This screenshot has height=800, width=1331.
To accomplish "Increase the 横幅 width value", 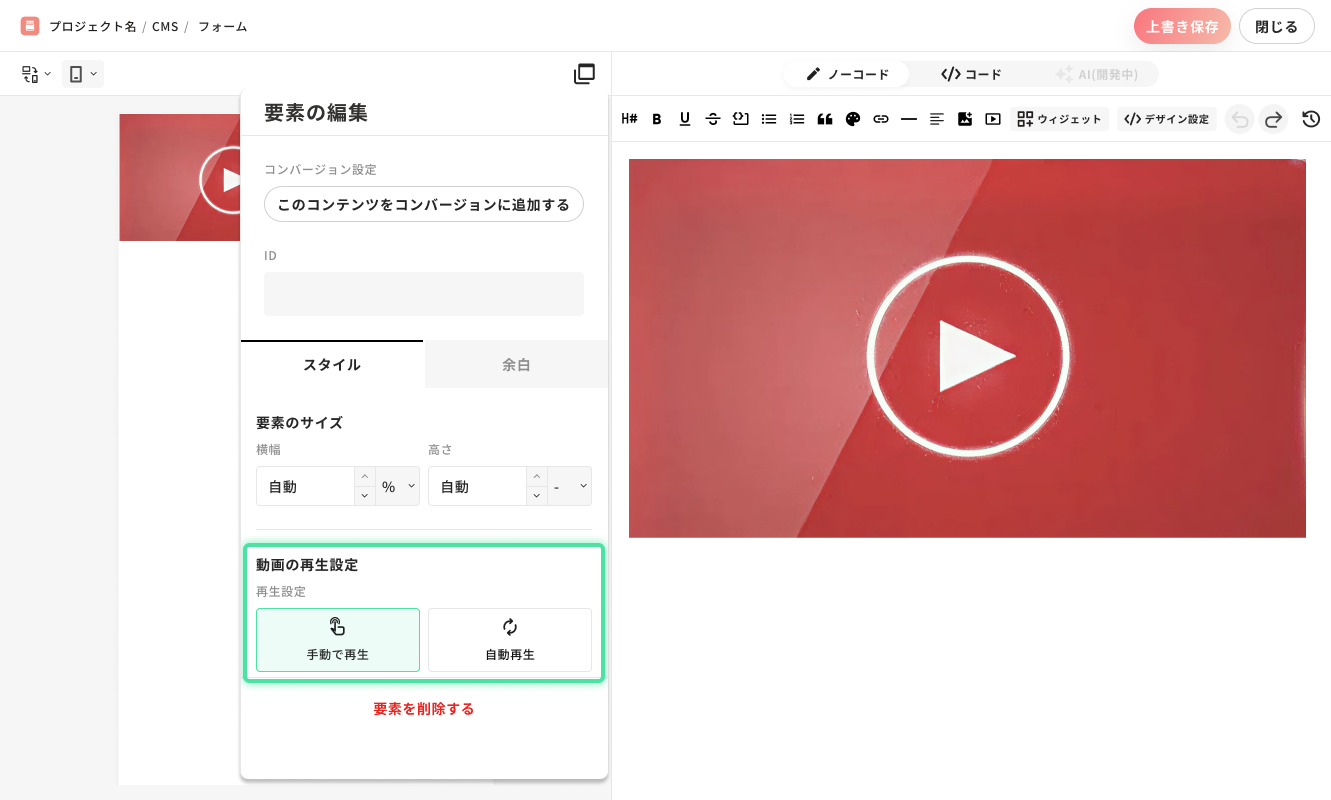I will pos(365,477).
